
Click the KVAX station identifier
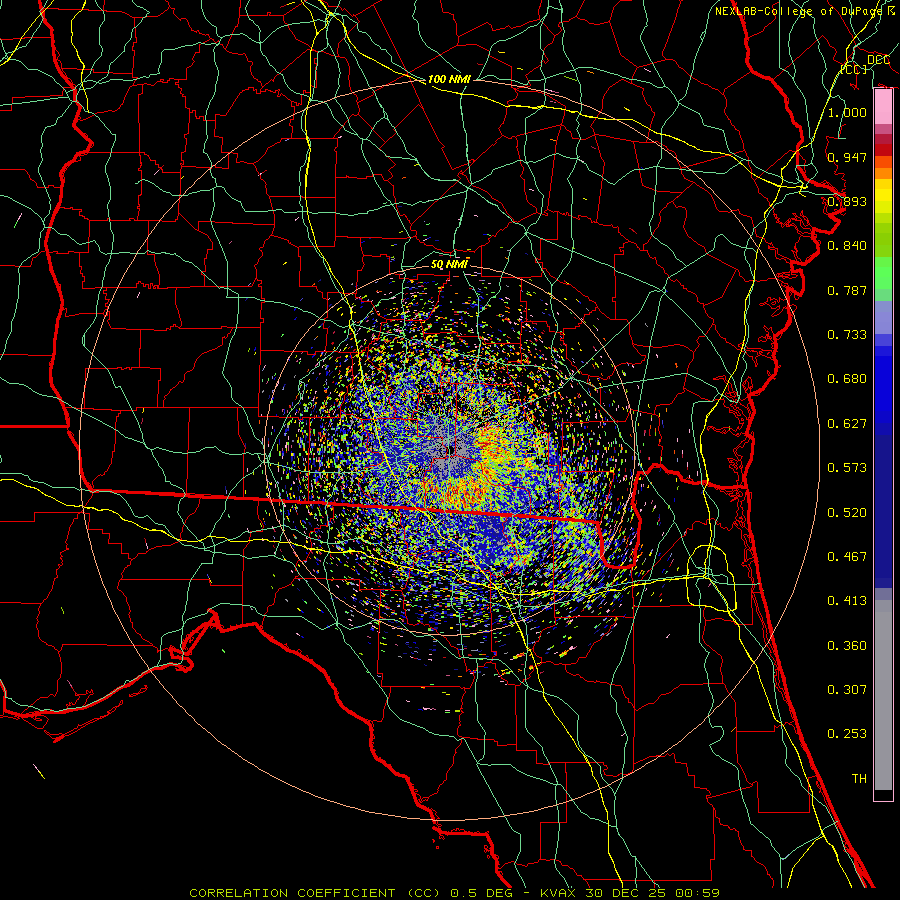pos(559,893)
